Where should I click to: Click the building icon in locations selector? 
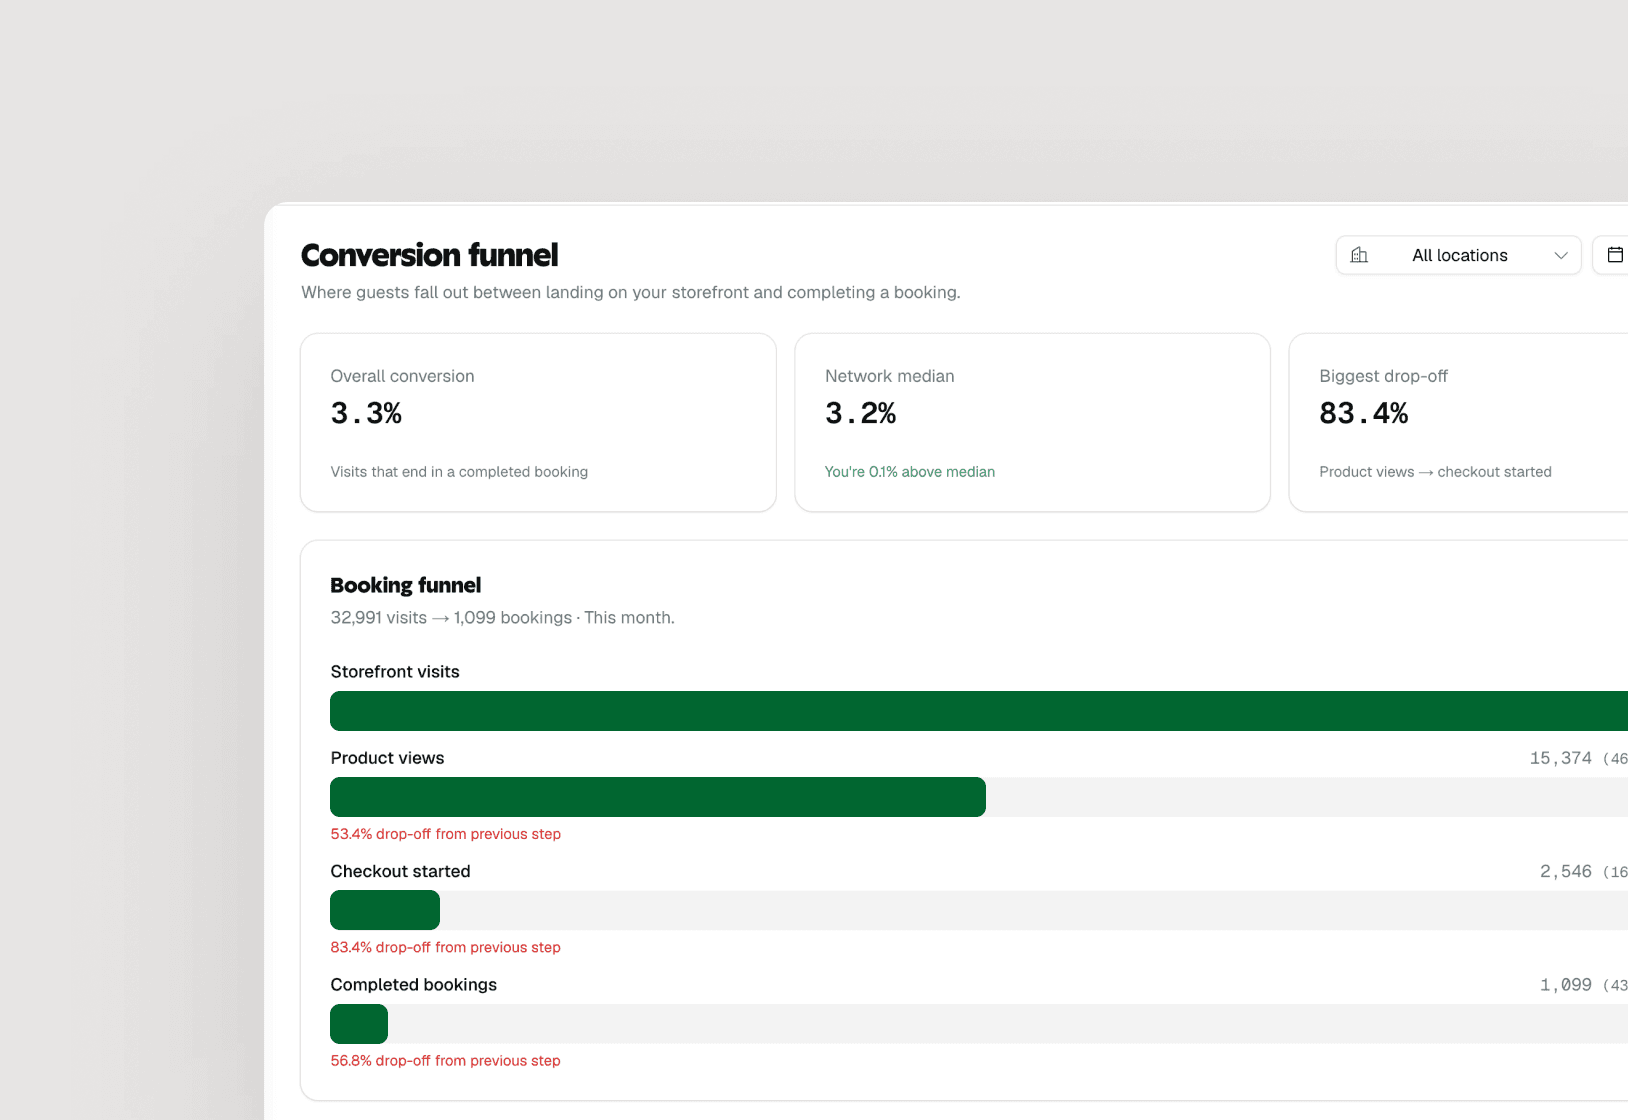[1359, 255]
